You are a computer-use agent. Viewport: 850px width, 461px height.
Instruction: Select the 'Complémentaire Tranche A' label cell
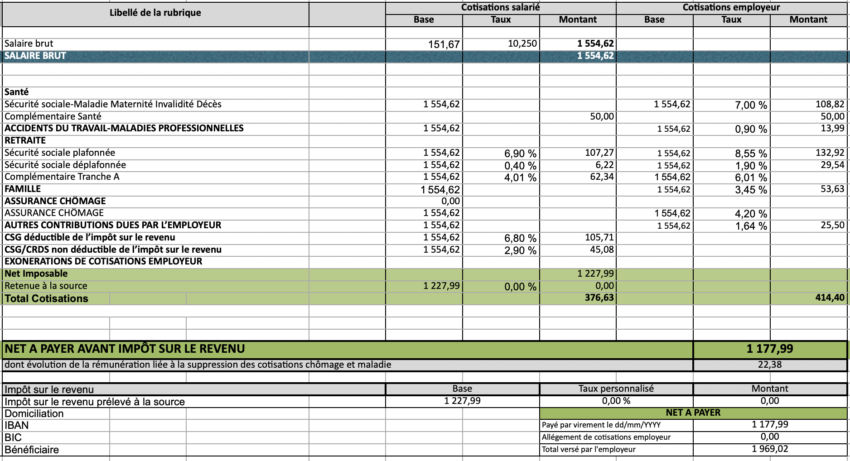[x=64, y=177]
